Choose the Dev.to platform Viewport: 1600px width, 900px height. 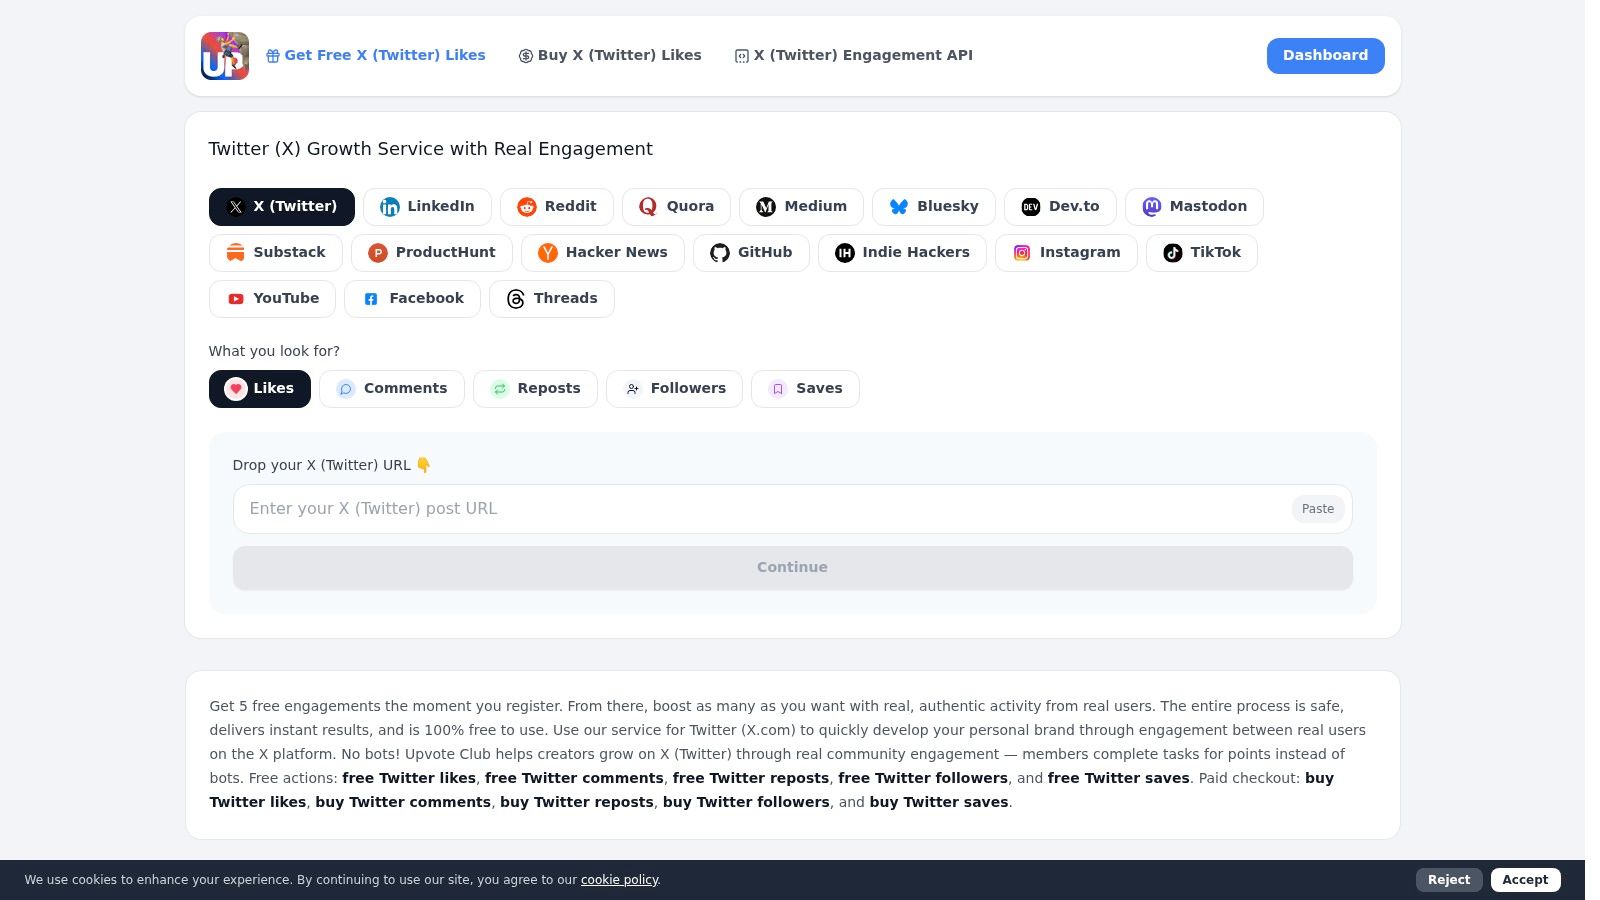pos(1060,207)
